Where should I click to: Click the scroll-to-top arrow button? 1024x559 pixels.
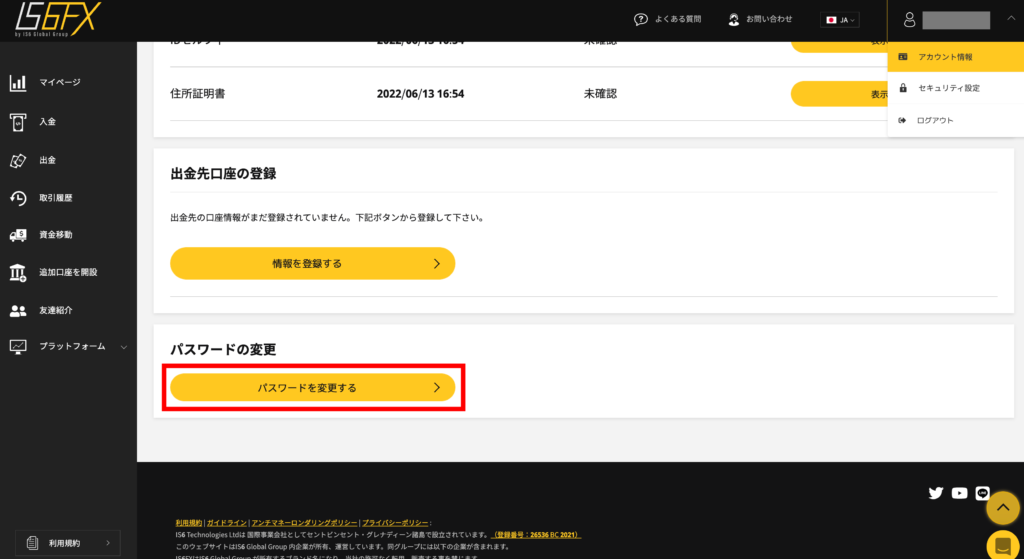(1003, 507)
